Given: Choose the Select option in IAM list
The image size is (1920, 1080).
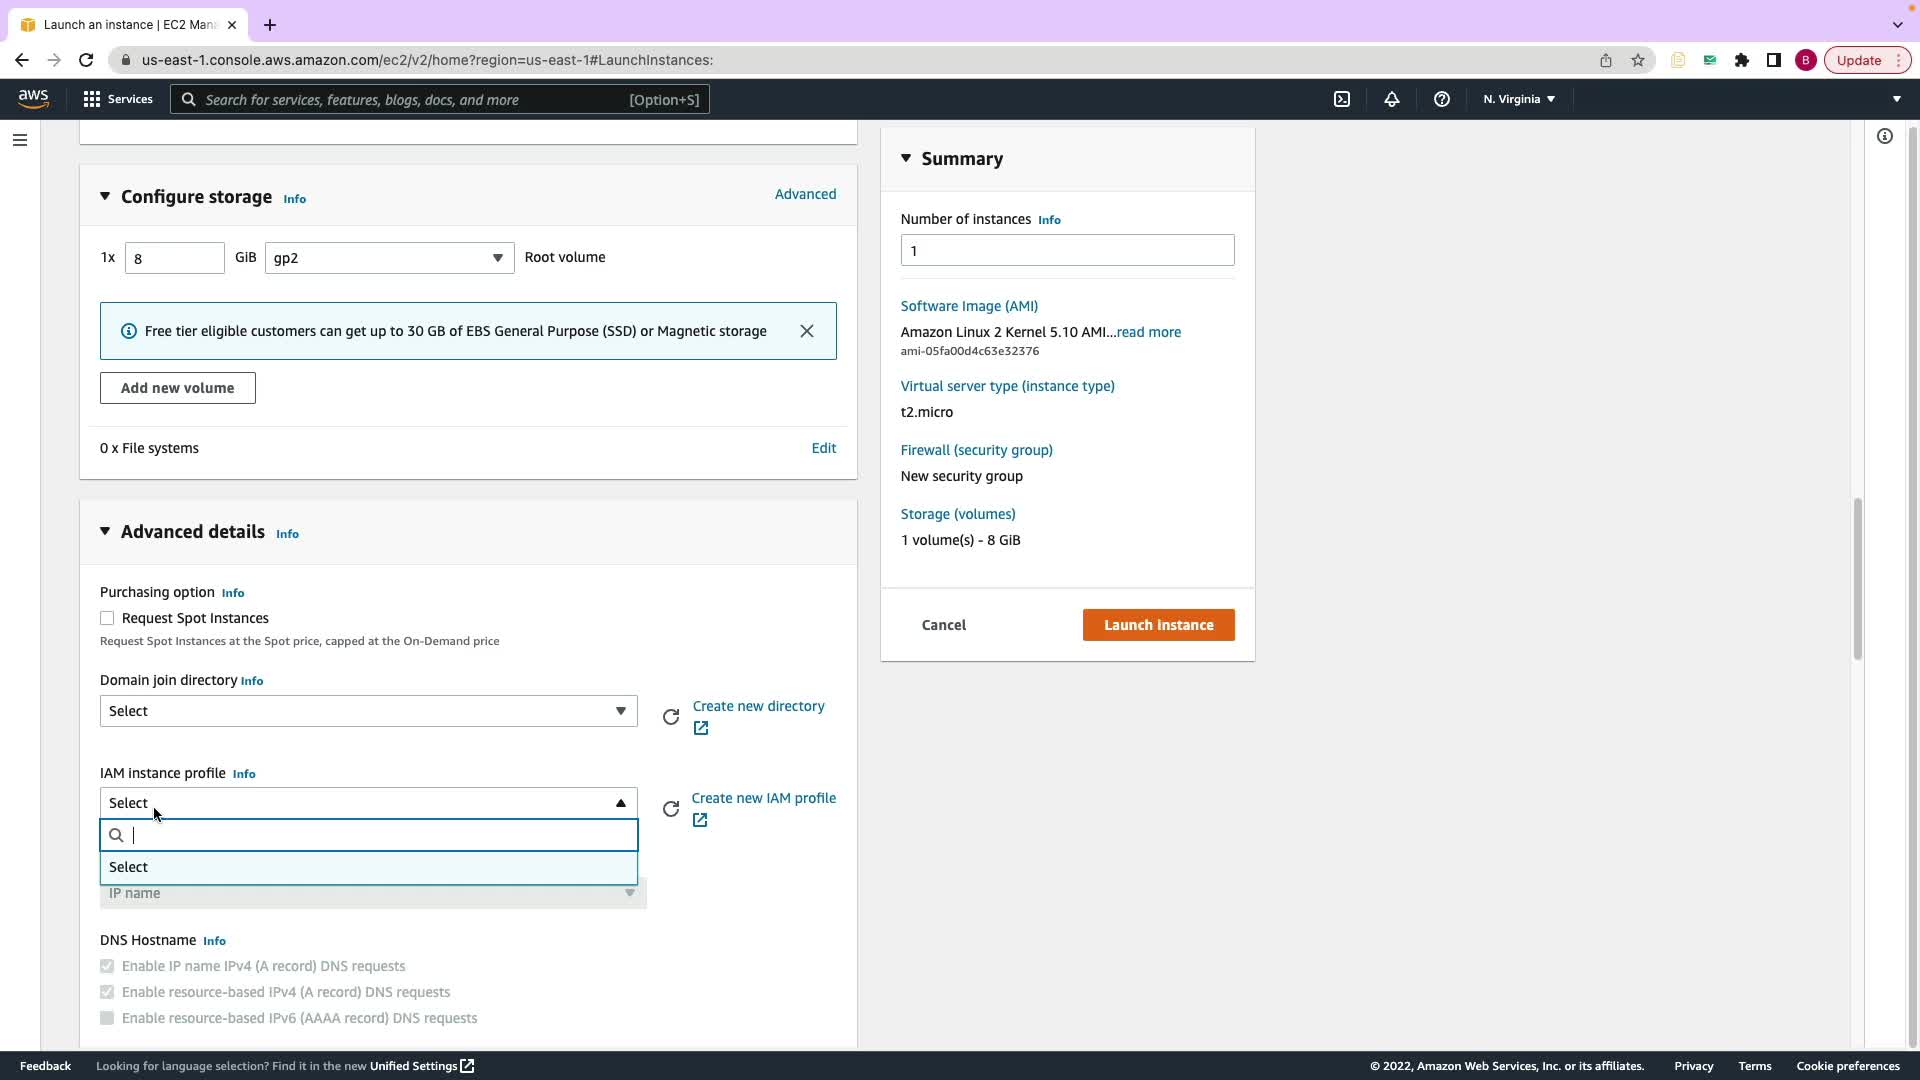Looking at the screenshot, I should pyautogui.click(x=368, y=867).
